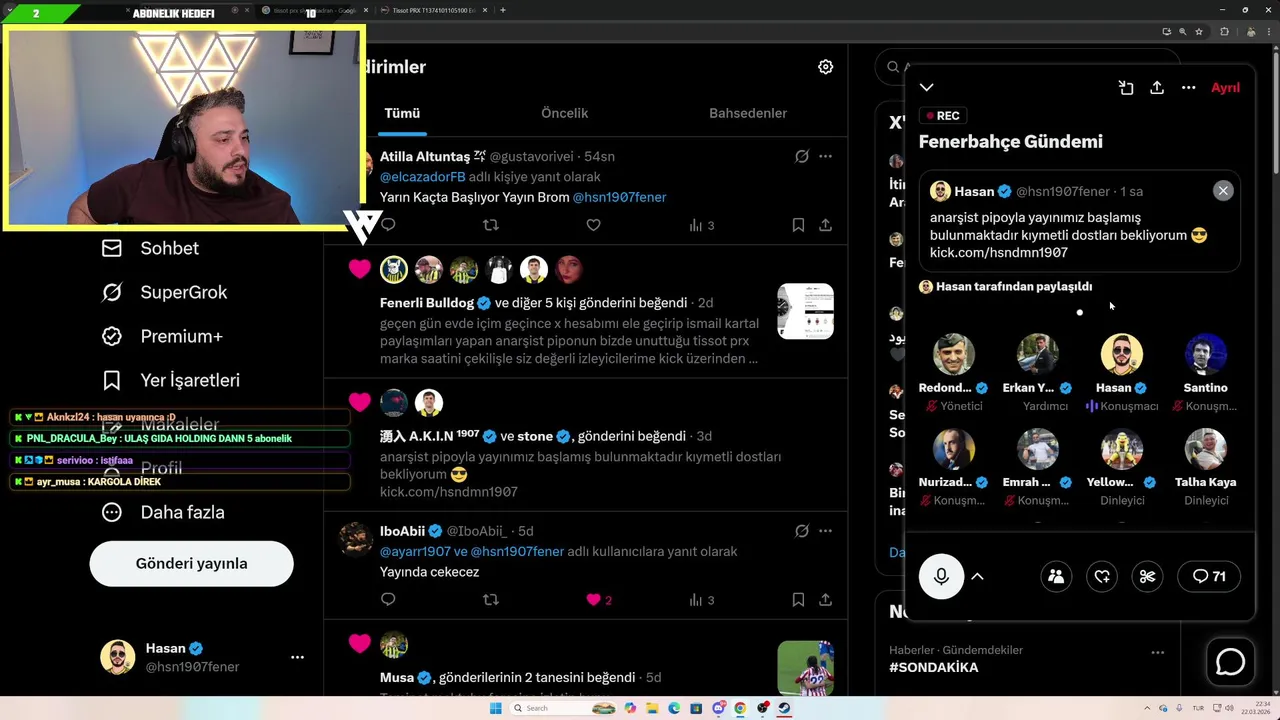Viewport: 1280px width, 720px height.
Task: View analytics of Atilla Altuntaş post
Action: pos(701,225)
